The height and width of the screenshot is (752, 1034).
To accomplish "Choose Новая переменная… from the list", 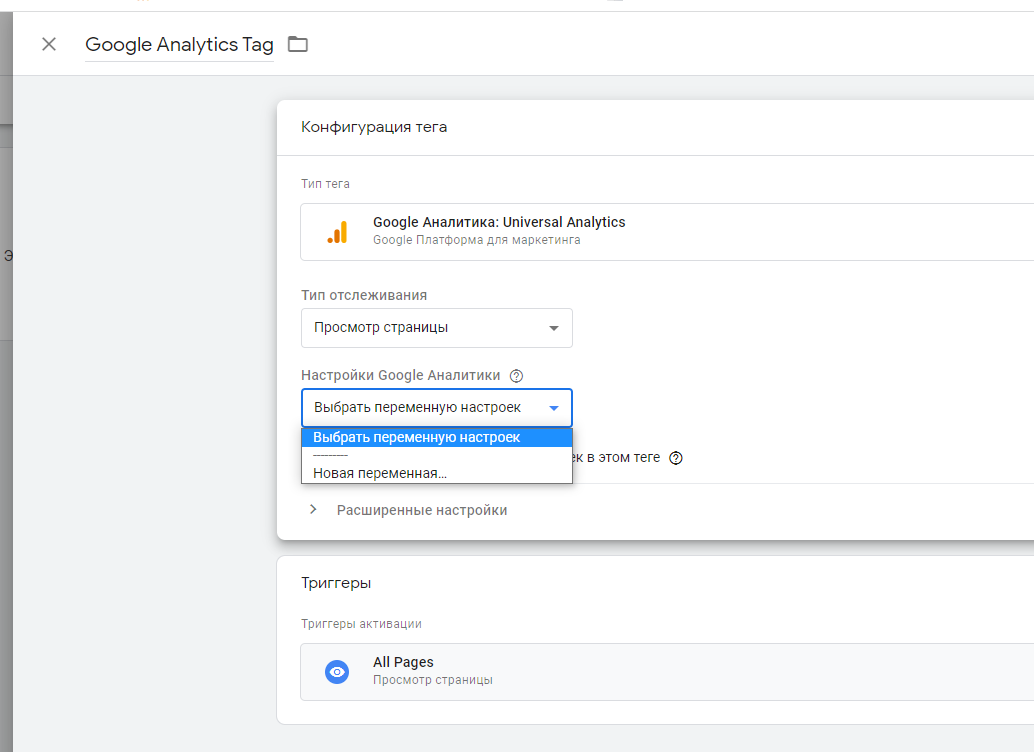I will tap(380, 473).
